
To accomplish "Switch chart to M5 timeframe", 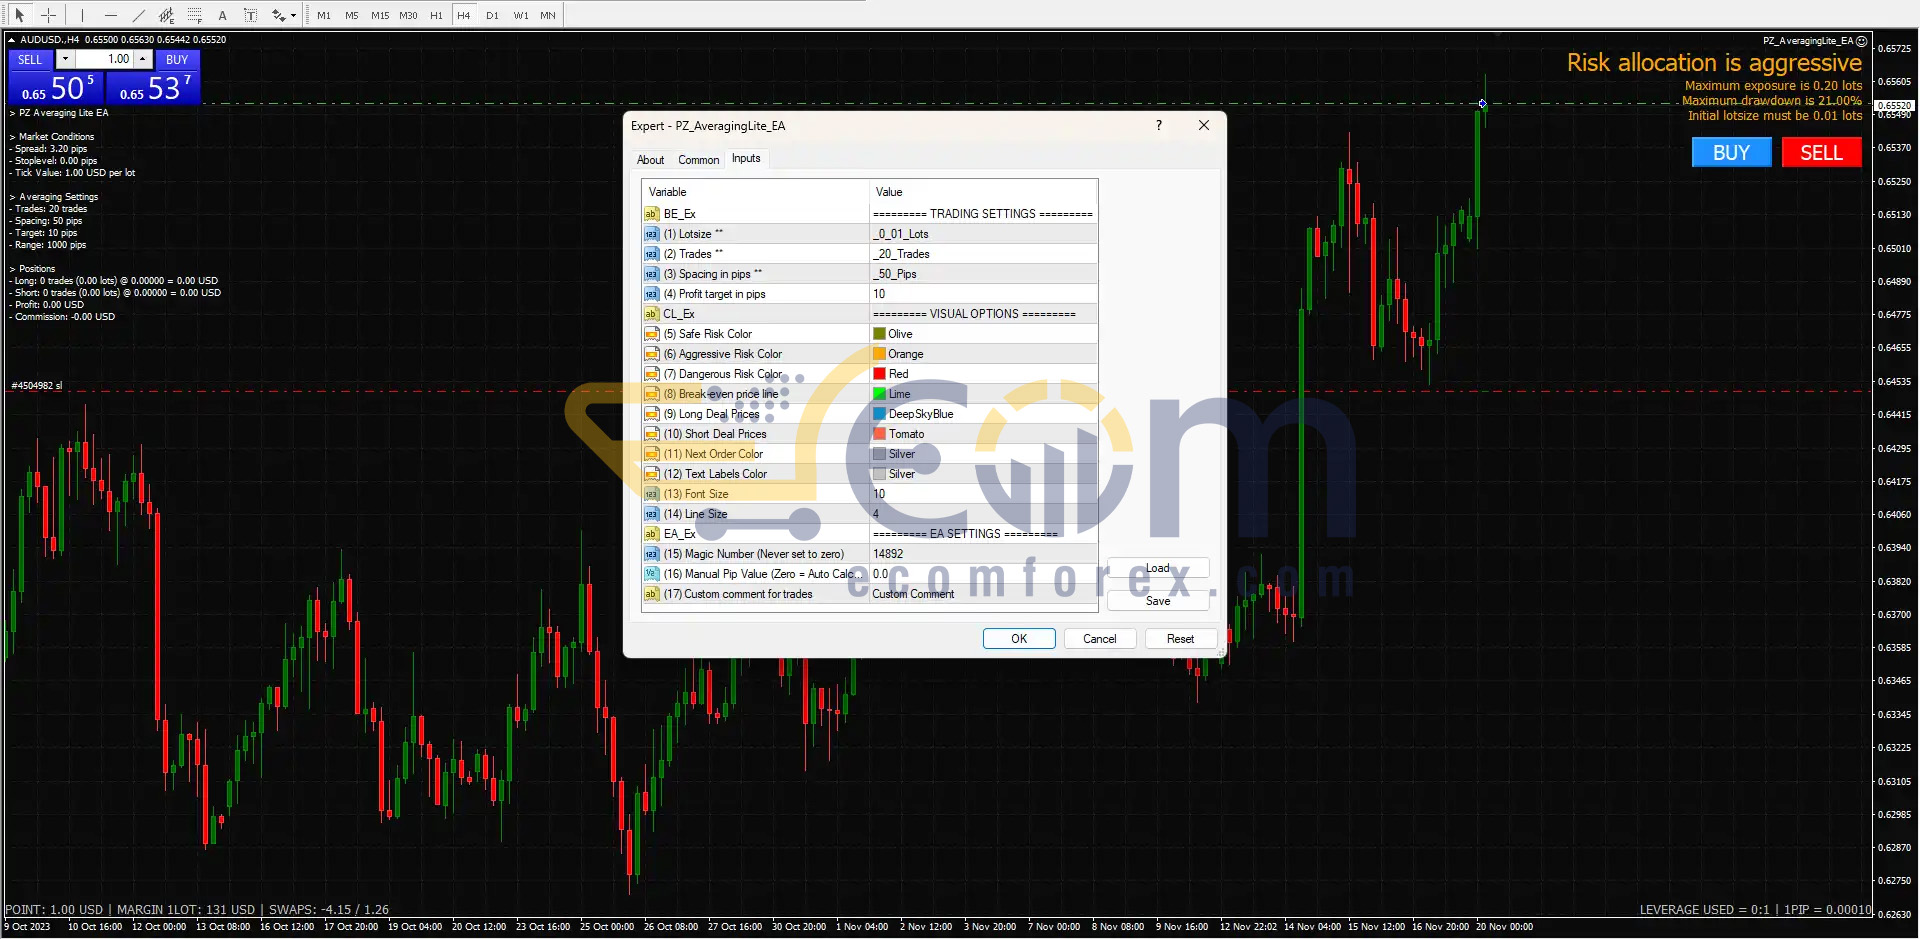I will point(352,15).
